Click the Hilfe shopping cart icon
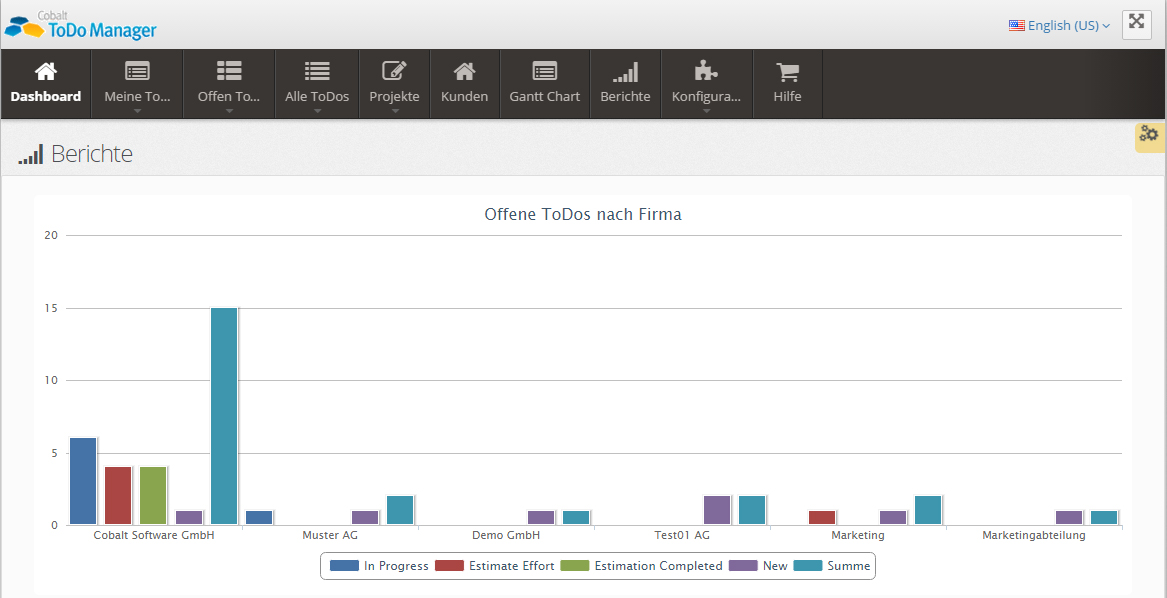Image resolution: width=1167 pixels, height=598 pixels. tap(787, 72)
